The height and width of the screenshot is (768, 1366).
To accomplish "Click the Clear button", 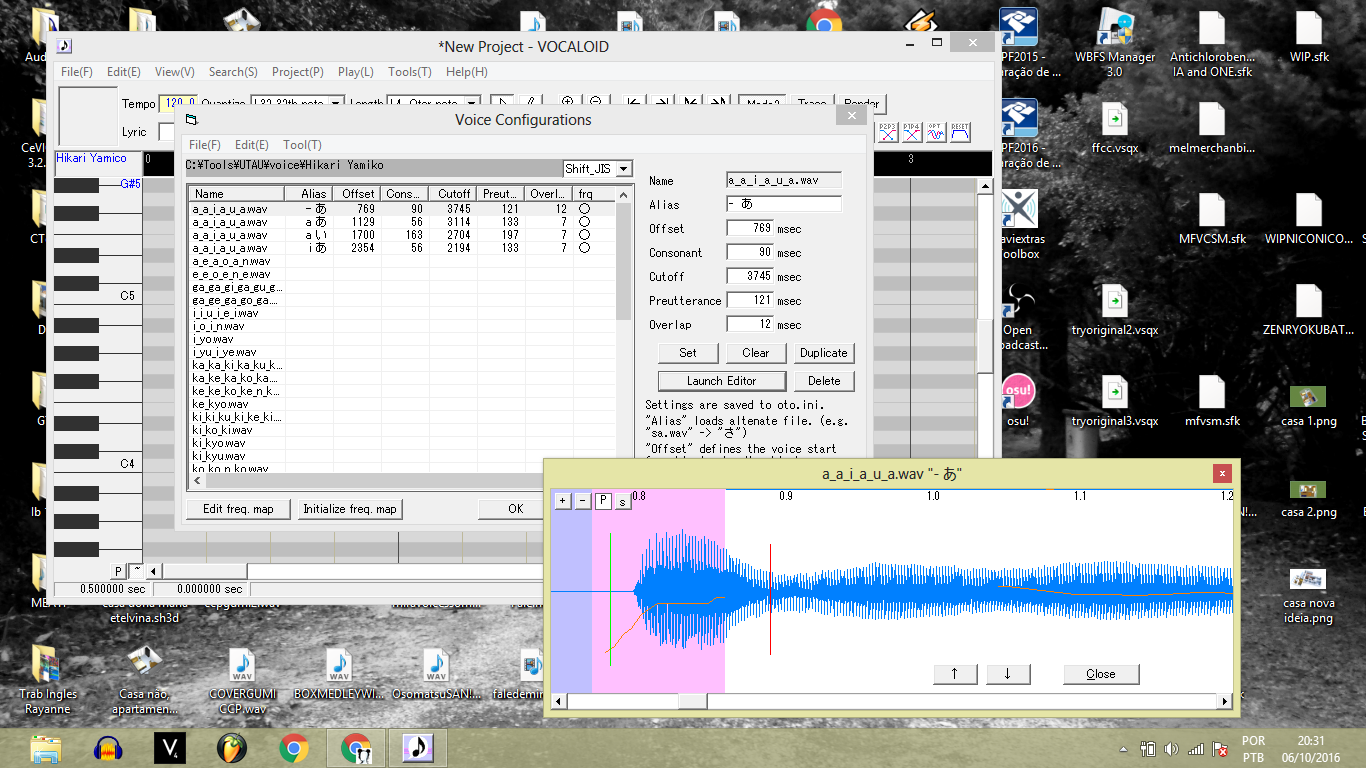I will pos(756,353).
